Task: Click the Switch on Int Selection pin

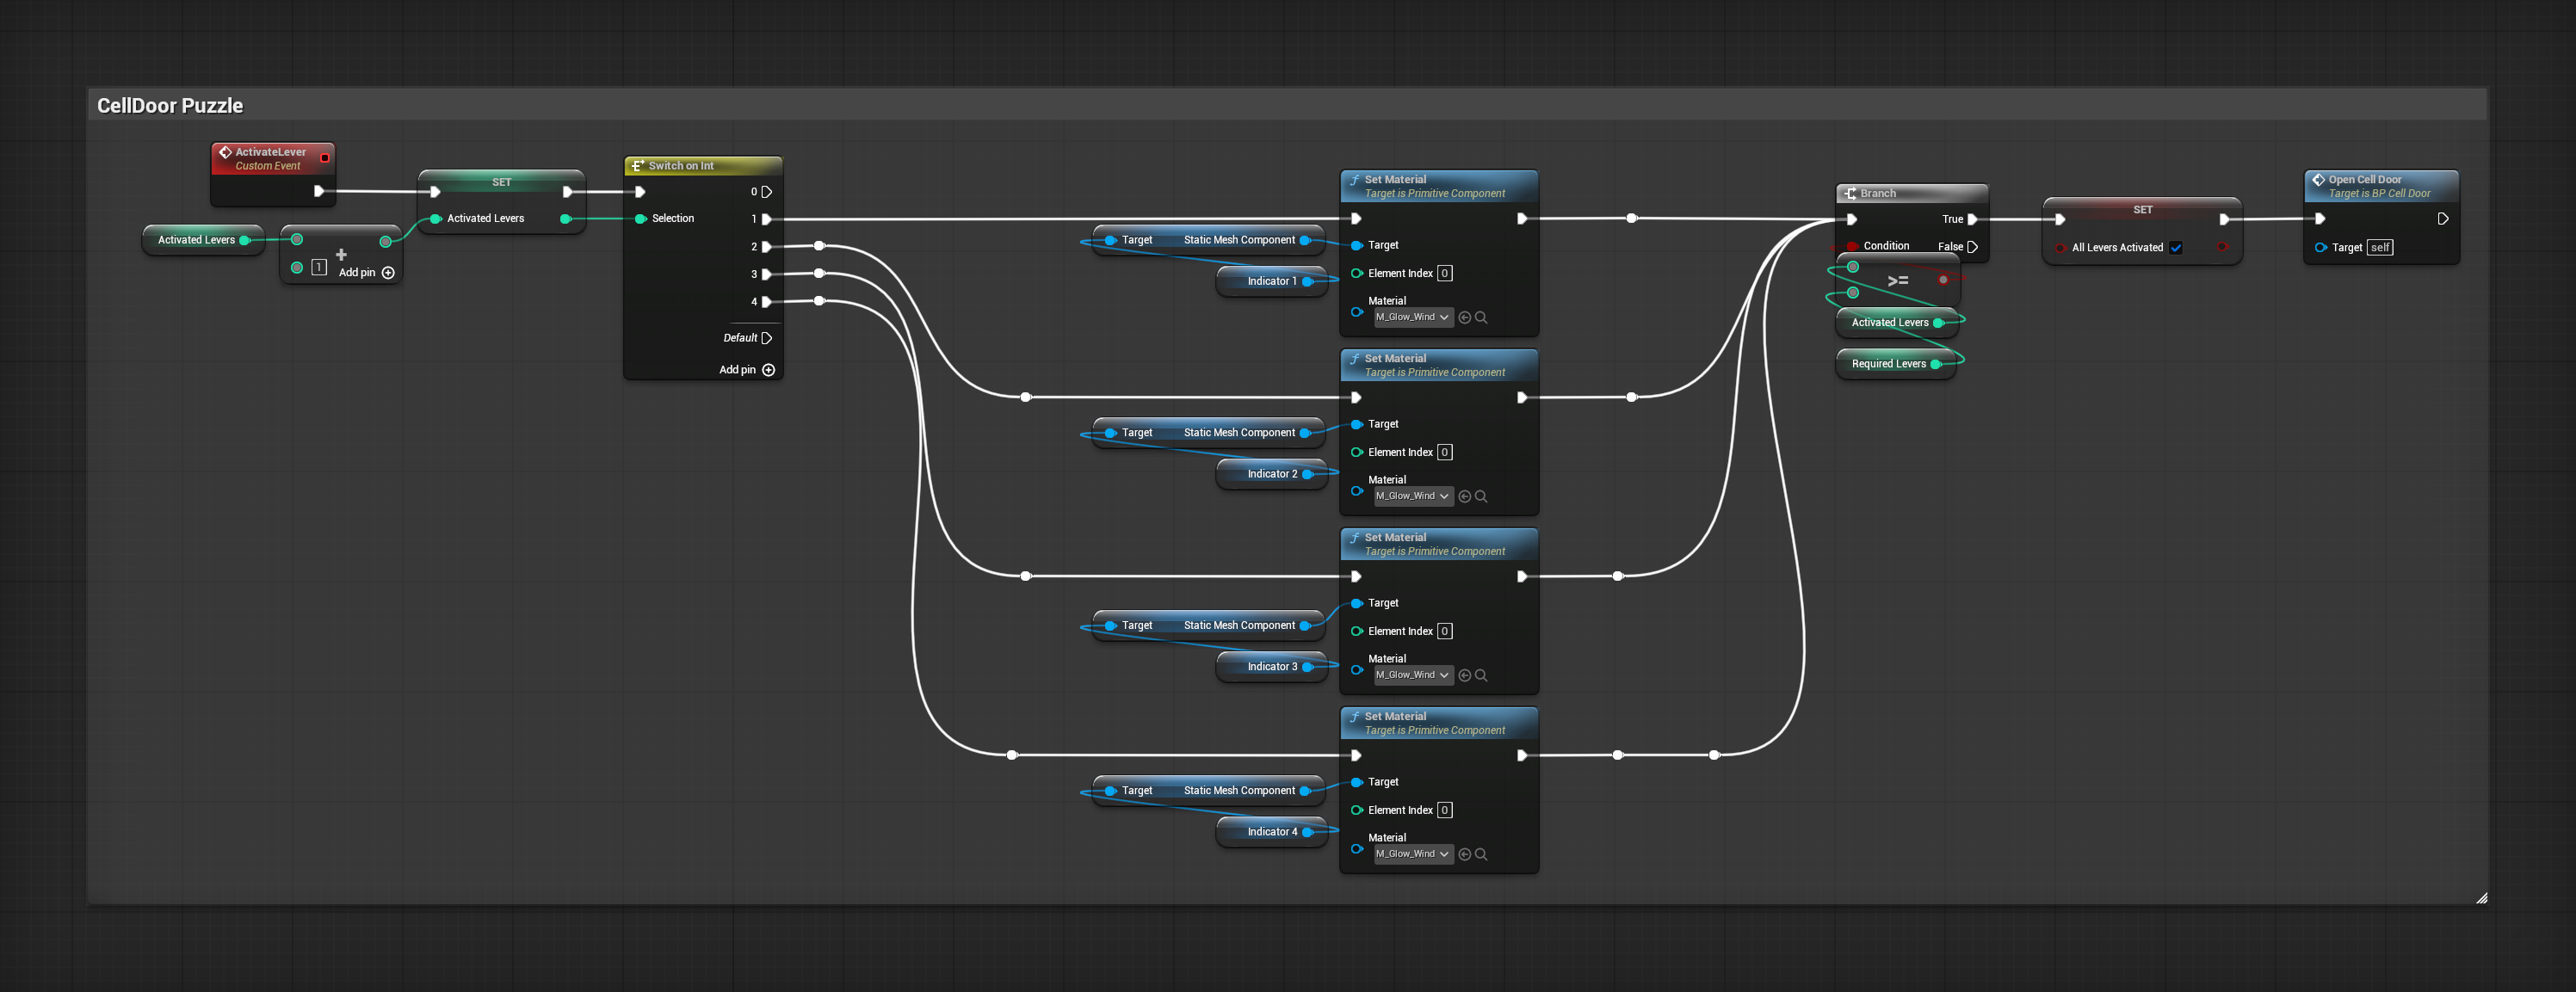Action: (x=640, y=219)
